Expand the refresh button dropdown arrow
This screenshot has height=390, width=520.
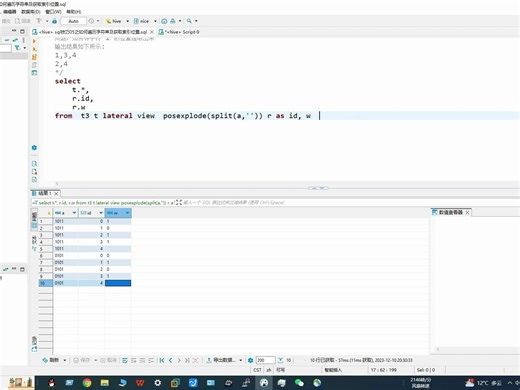coord(65,360)
